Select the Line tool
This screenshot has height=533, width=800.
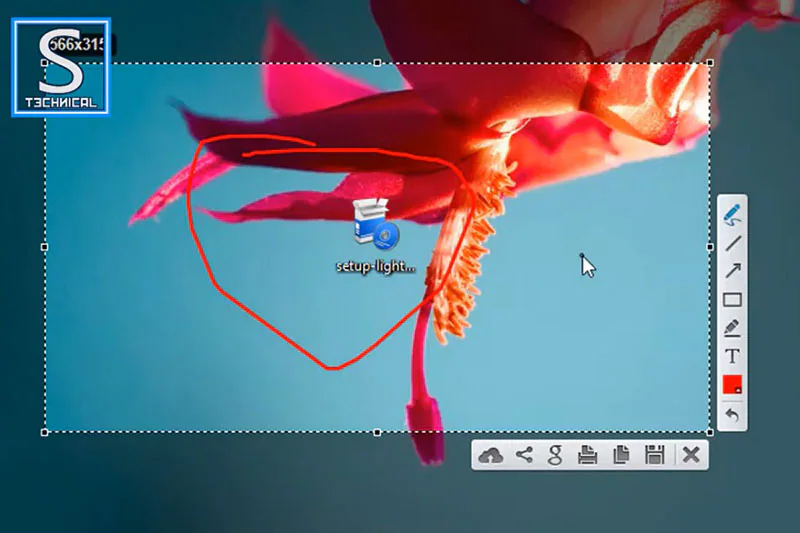pos(733,243)
